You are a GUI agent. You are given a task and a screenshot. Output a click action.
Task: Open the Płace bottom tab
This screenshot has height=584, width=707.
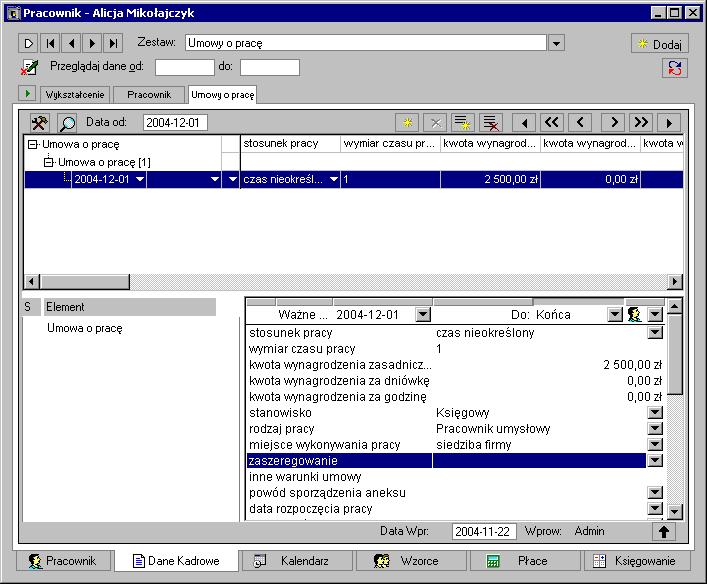click(x=525, y=561)
